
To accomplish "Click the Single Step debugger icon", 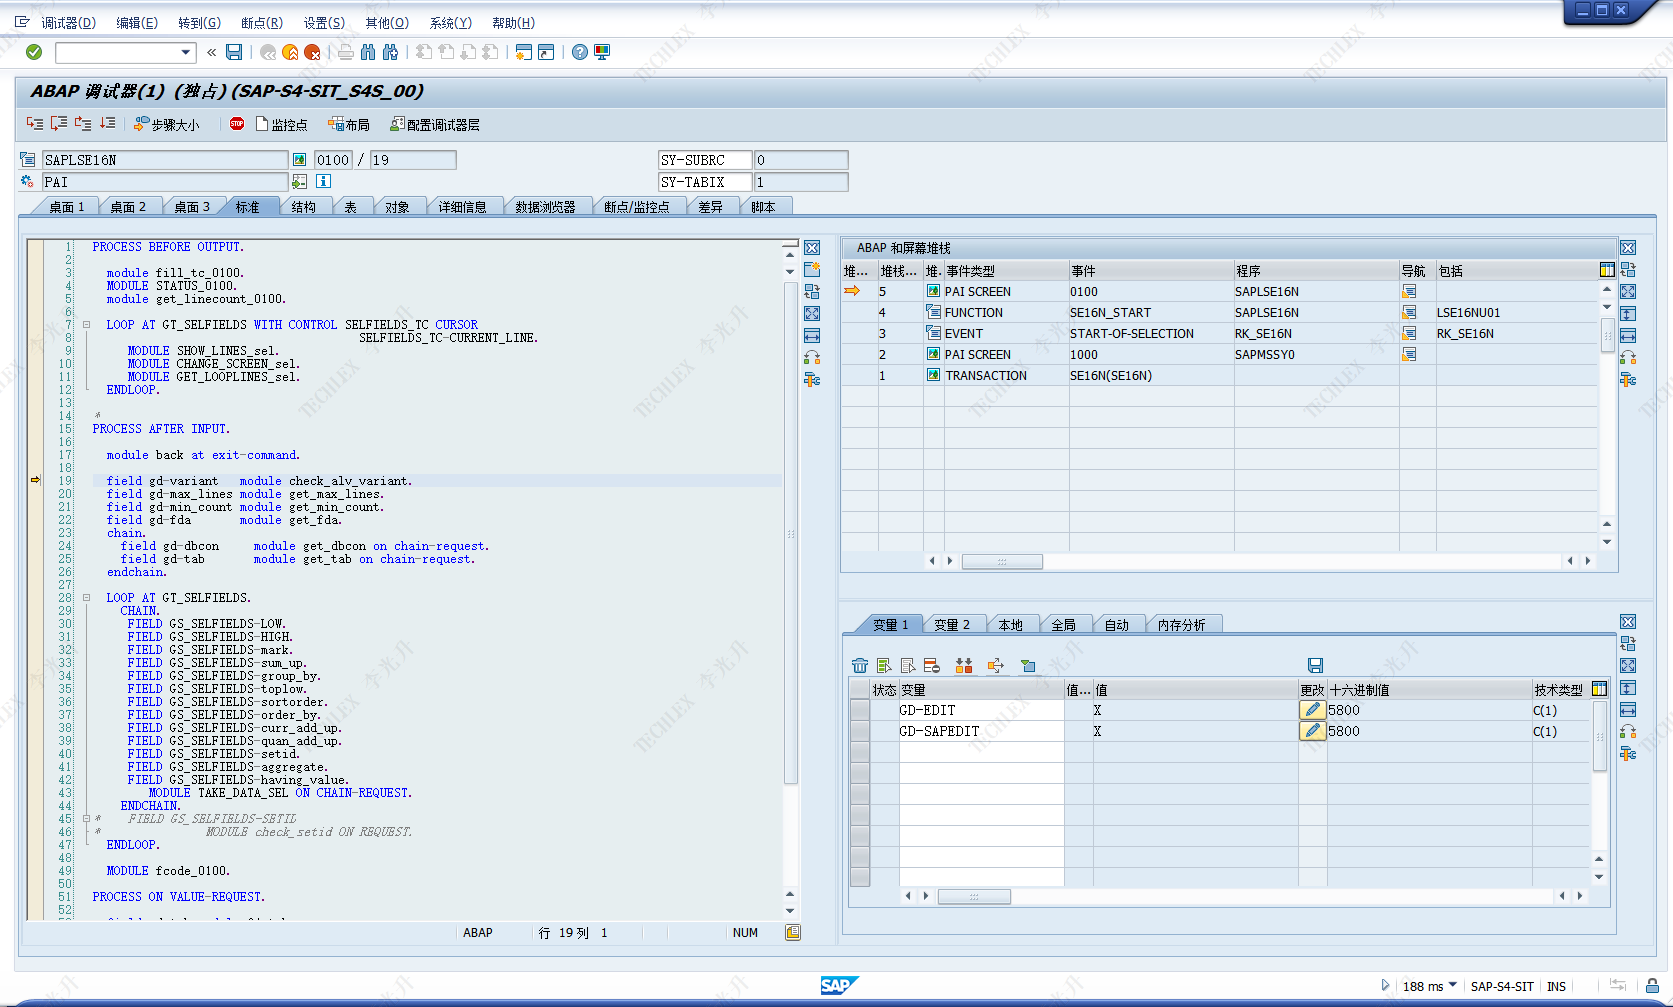I will (x=35, y=124).
